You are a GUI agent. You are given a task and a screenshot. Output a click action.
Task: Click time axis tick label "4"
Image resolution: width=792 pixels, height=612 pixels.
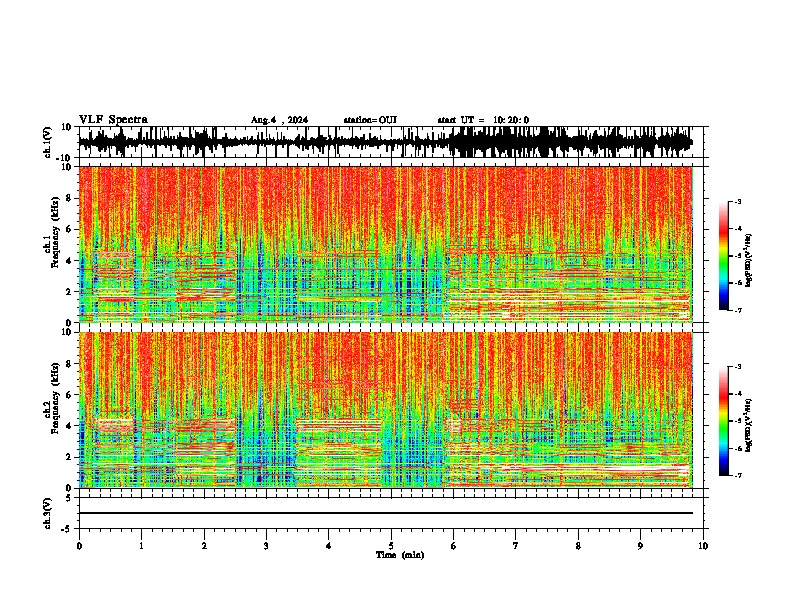click(x=329, y=546)
